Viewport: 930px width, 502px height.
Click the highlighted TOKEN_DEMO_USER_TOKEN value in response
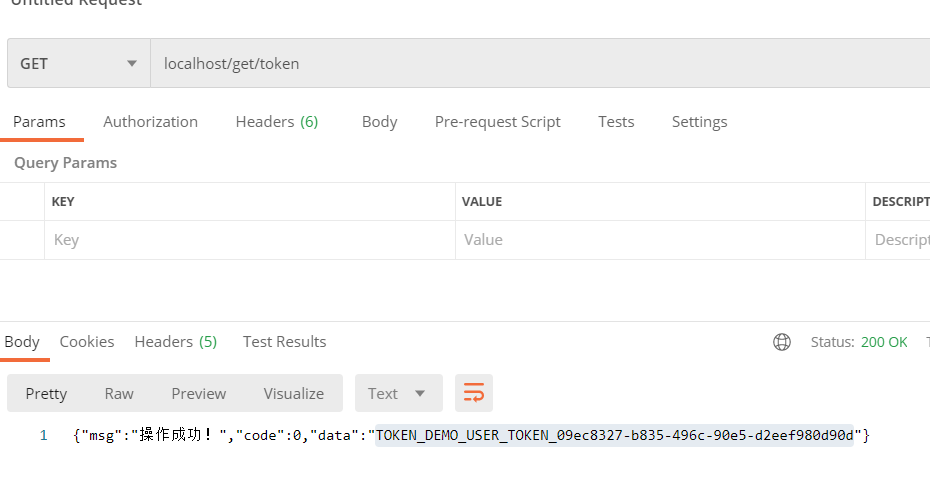coord(614,435)
